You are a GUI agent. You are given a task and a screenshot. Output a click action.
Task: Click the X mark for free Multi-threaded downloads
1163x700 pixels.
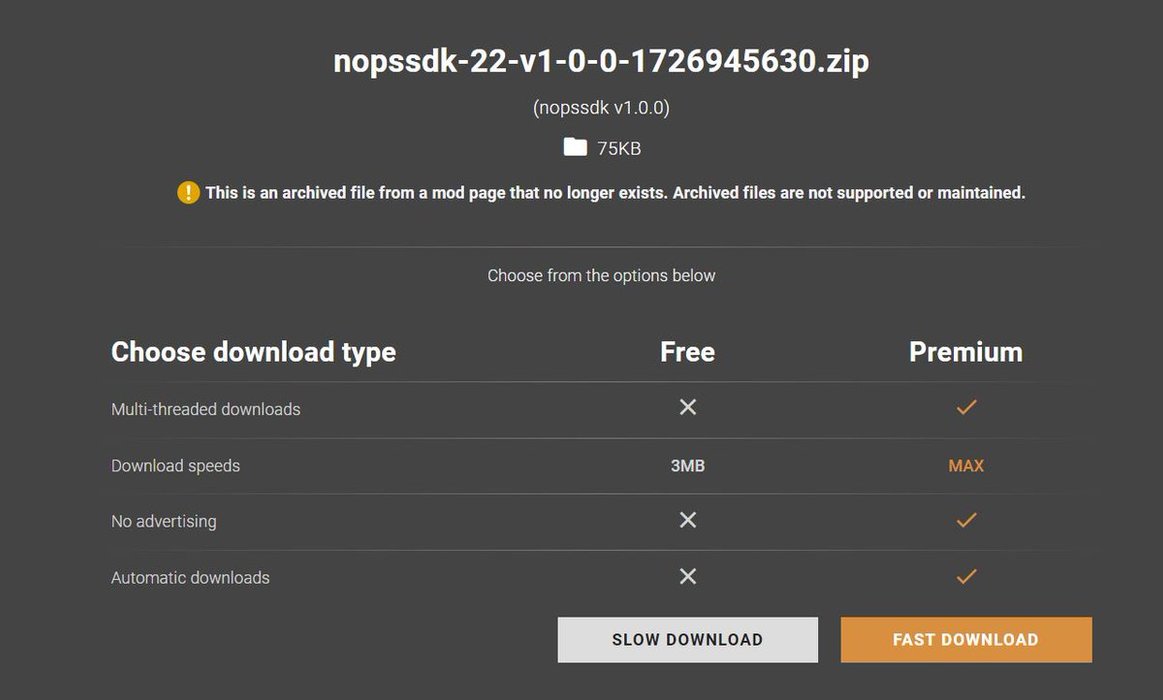click(688, 407)
